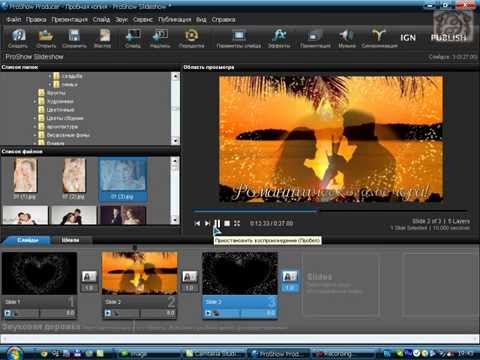The image size is (480, 360).
Task: Launch the Мастер (Wizard) toolbar icon
Action: [103, 38]
